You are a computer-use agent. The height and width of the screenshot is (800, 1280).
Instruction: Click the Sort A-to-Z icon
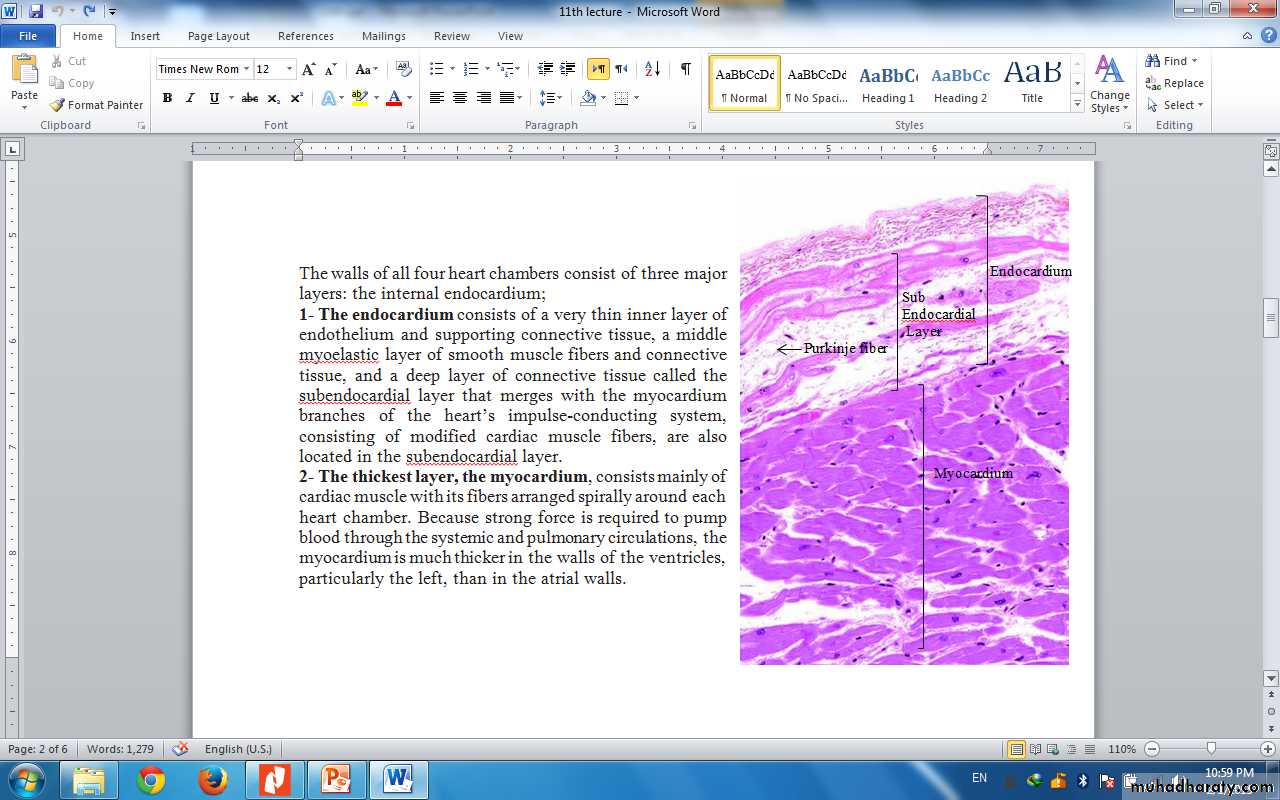(652, 69)
